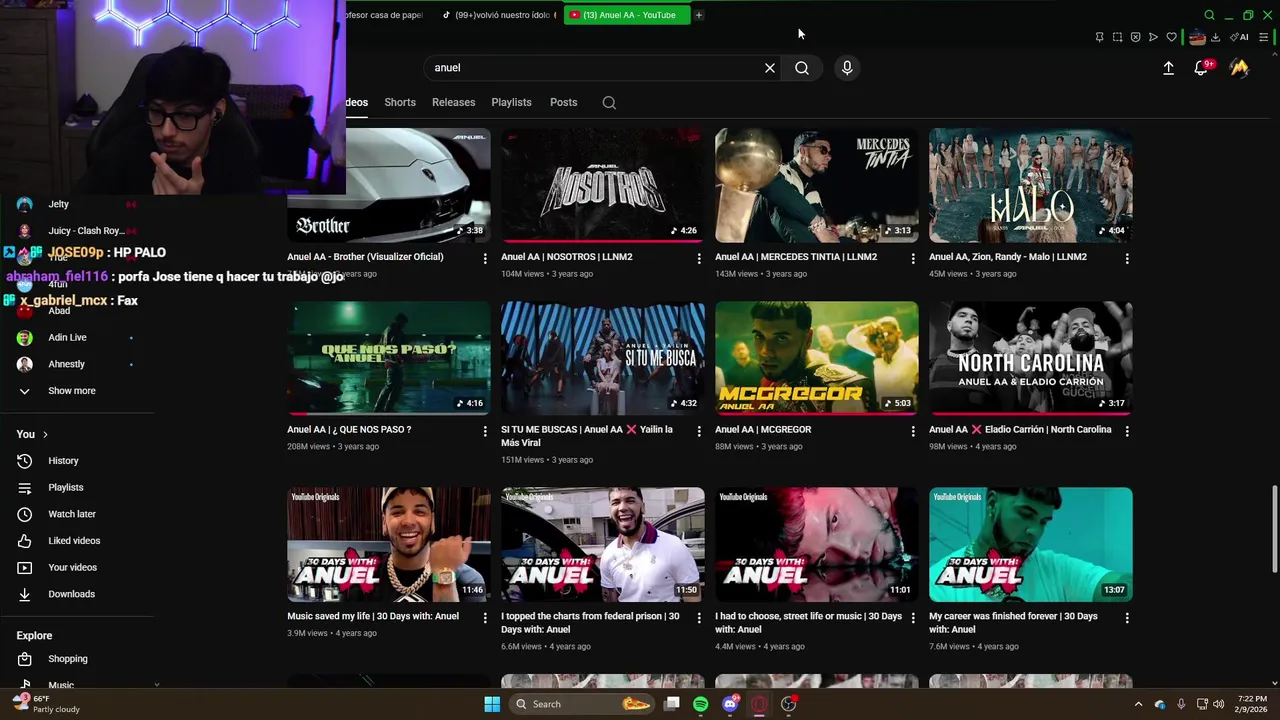Open browser easy setup menu icon

[x=1264, y=37]
